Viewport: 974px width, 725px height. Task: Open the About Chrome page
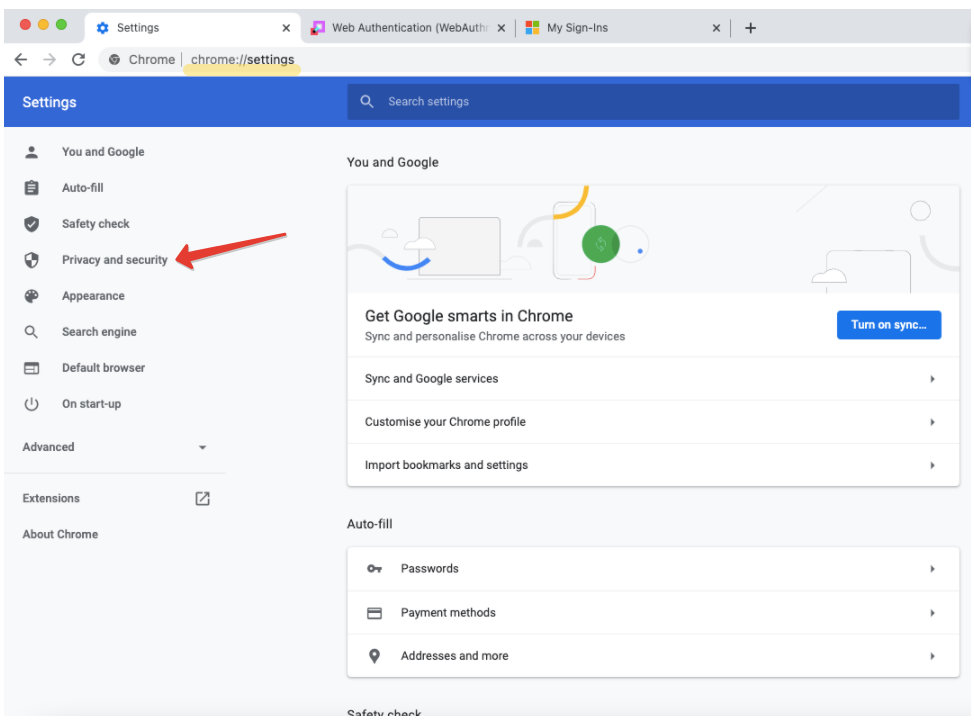tap(60, 534)
